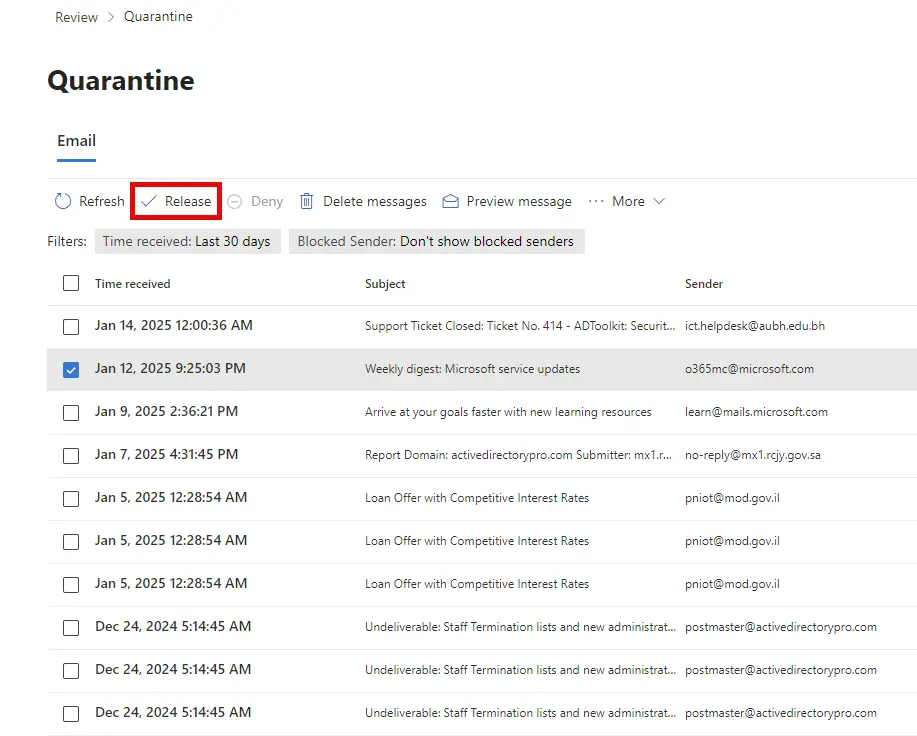Viewport: 917px width, 736px height.
Task: Click the More ellipsis icon
Action: (596, 201)
